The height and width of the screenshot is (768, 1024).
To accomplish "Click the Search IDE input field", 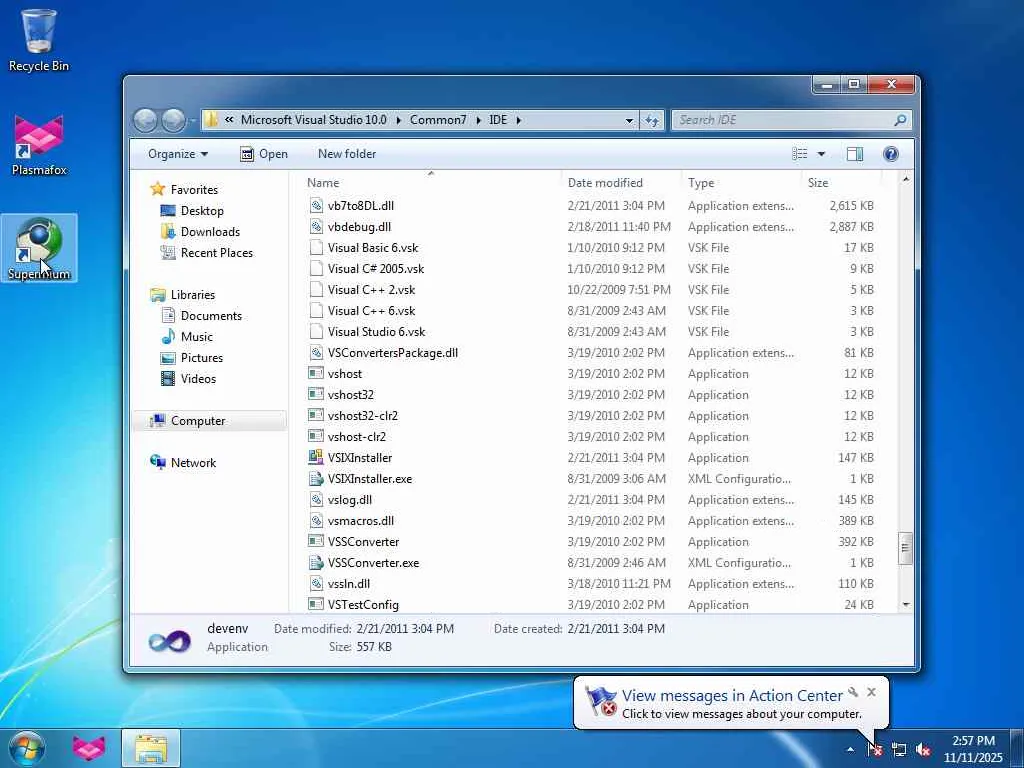I will coord(784,120).
